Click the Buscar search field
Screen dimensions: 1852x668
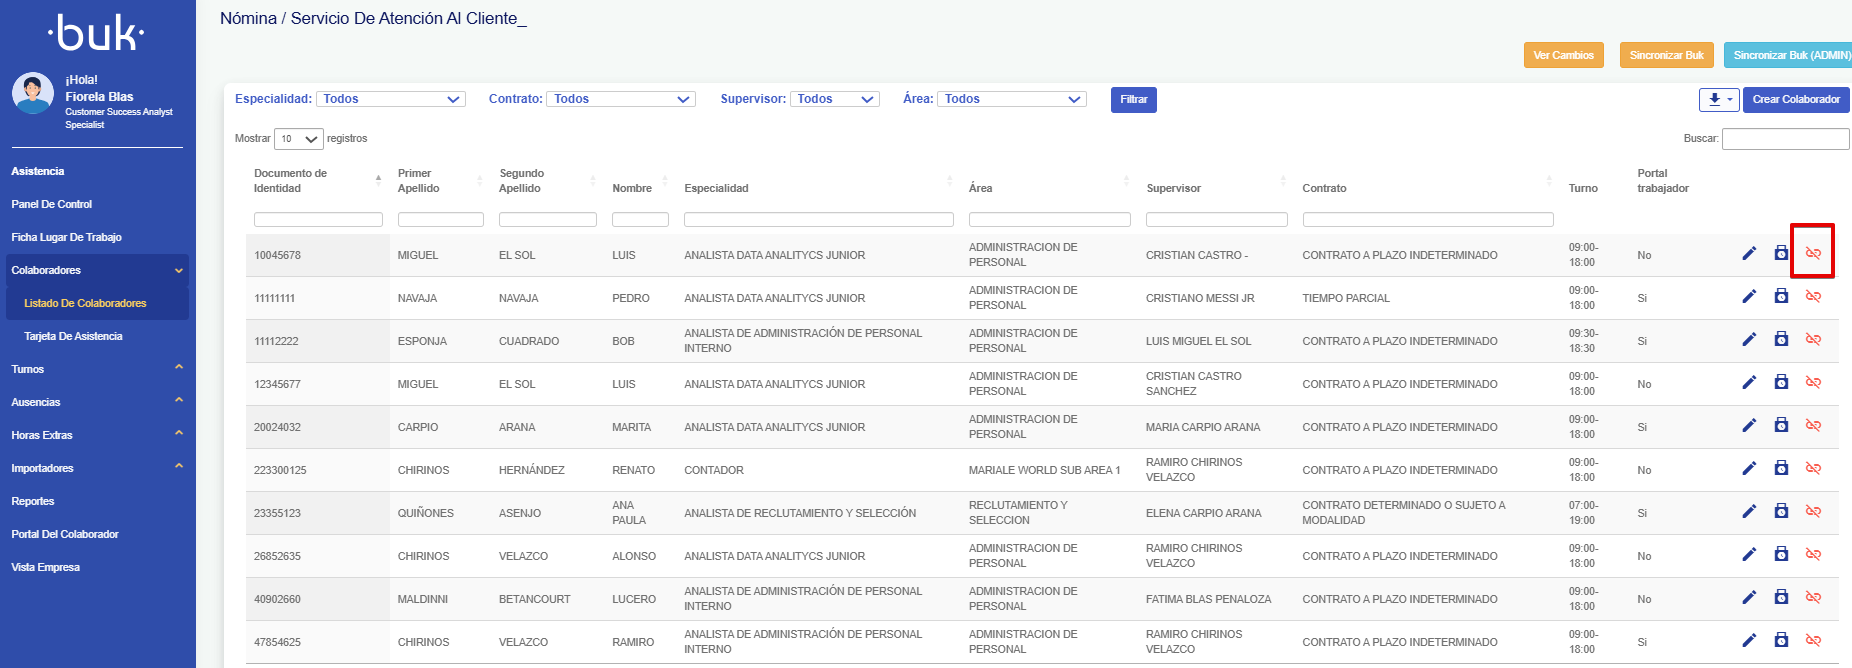[1785, 139]
